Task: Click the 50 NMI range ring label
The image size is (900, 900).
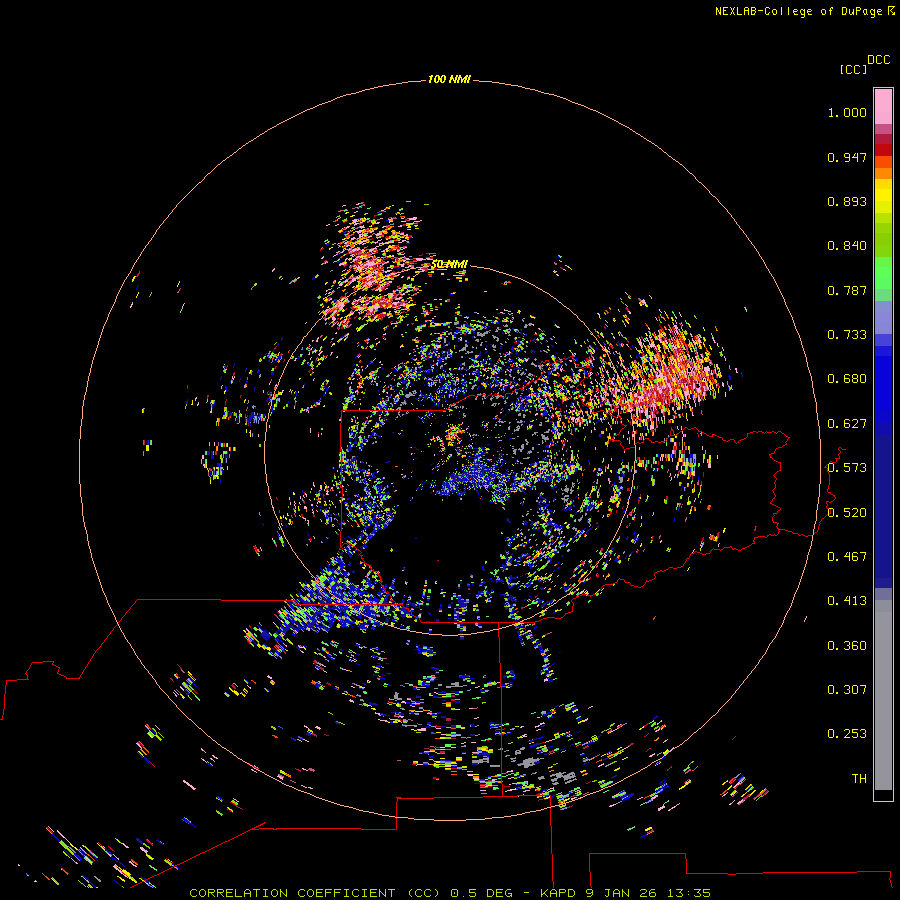Action: (x=449, y=264)
